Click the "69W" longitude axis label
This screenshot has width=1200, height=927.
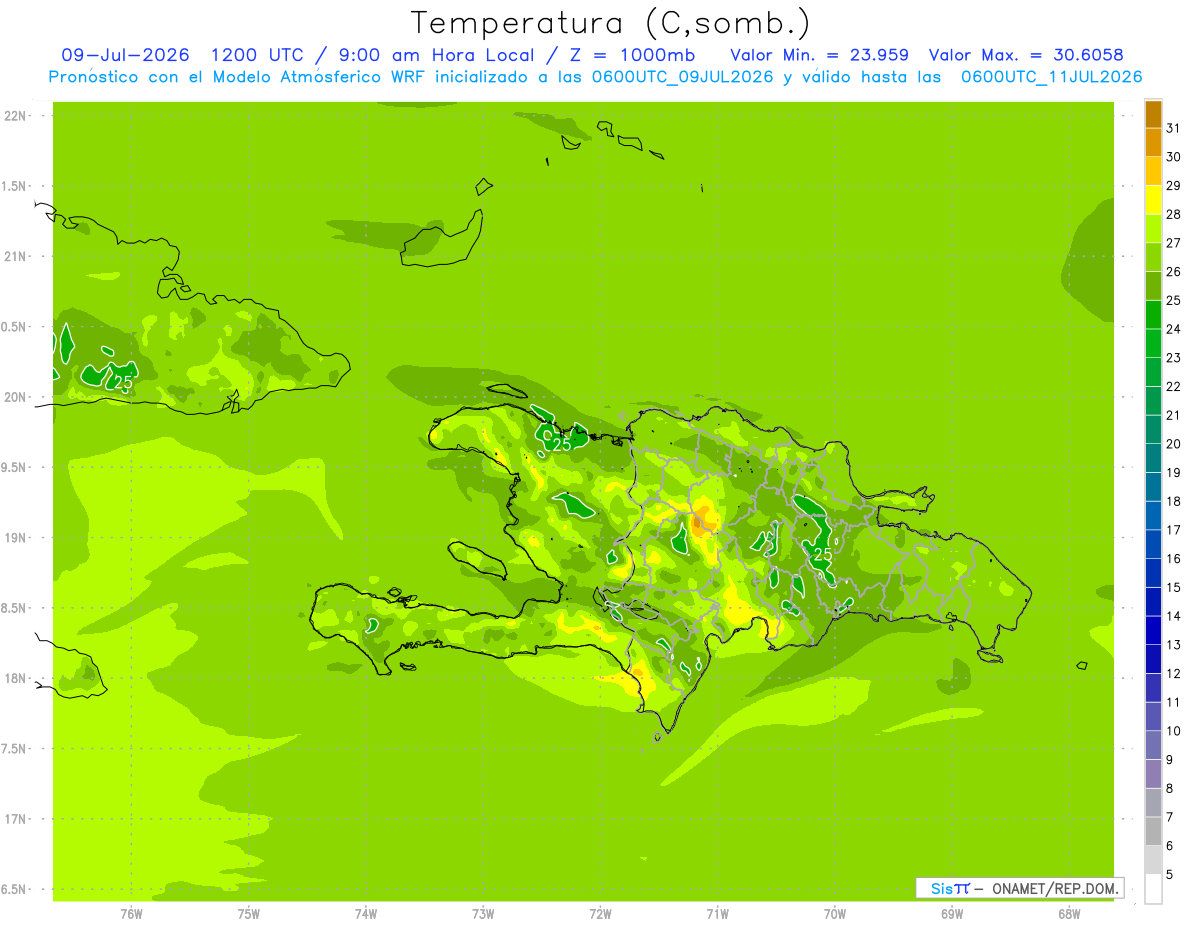(952, 914)
